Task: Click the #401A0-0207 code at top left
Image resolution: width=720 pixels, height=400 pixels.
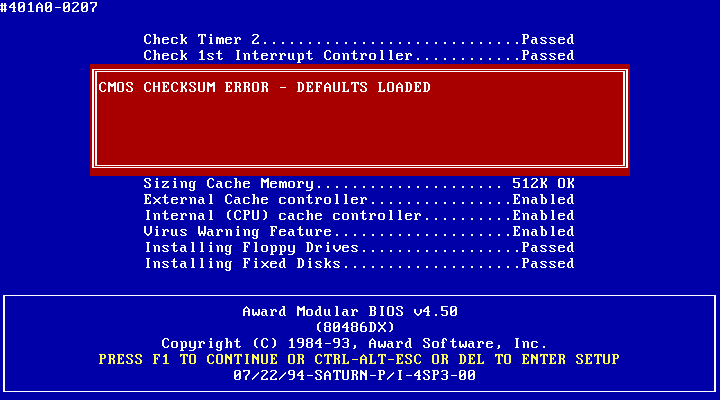Action: click(x=49, y=8)
